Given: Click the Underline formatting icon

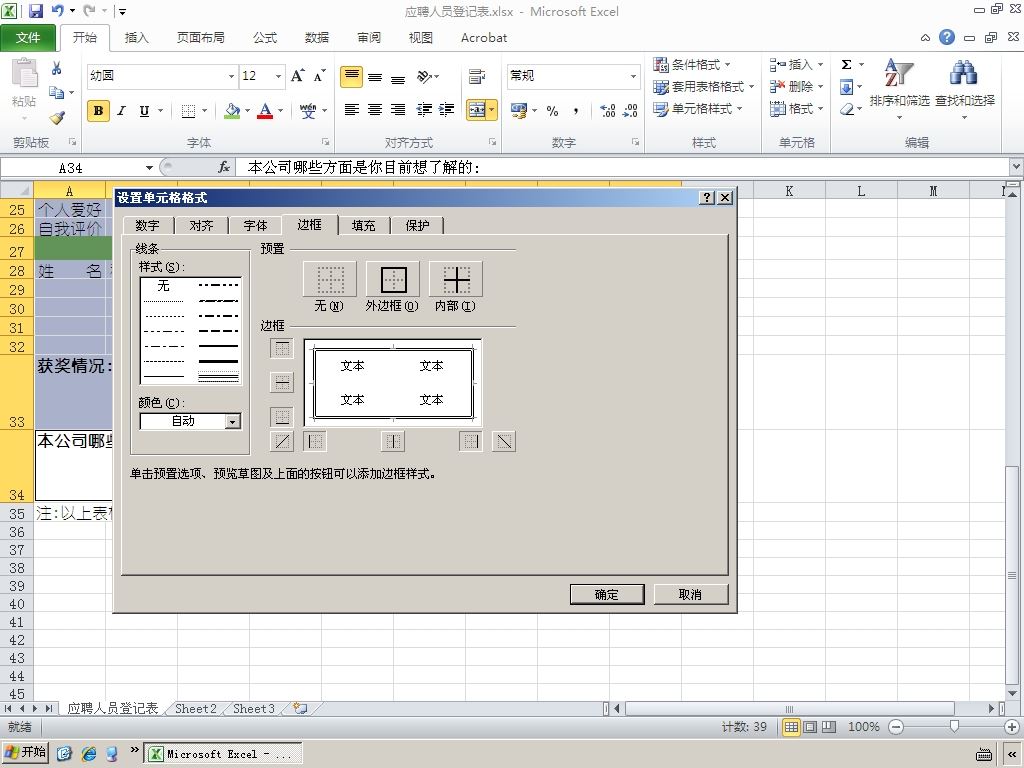Looking at the screenshot, I should [144, 111].
